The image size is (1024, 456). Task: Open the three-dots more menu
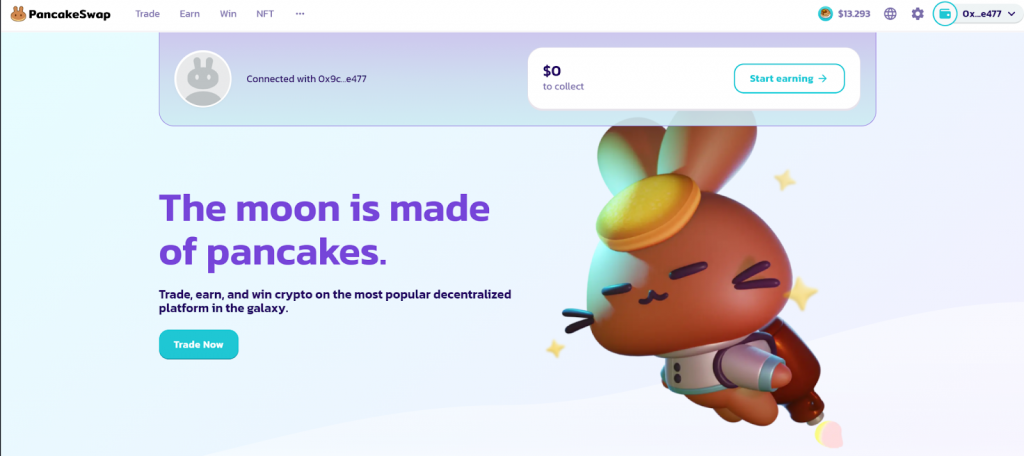click(x=300, y=14)
